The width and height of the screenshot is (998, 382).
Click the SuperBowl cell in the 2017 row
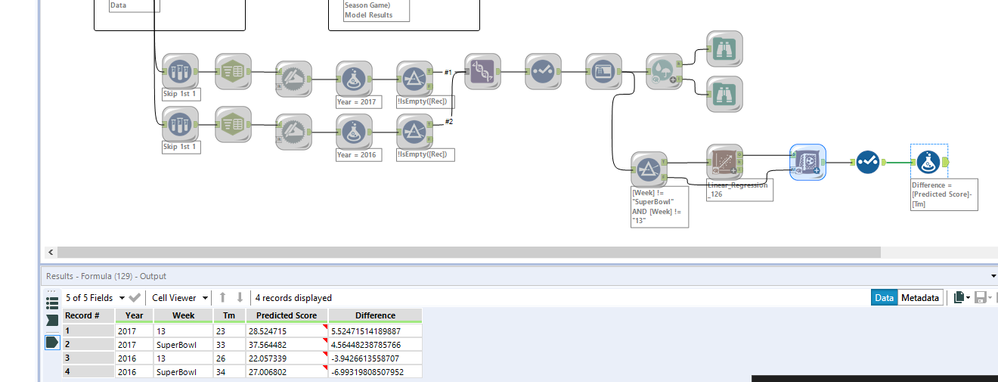183,344
